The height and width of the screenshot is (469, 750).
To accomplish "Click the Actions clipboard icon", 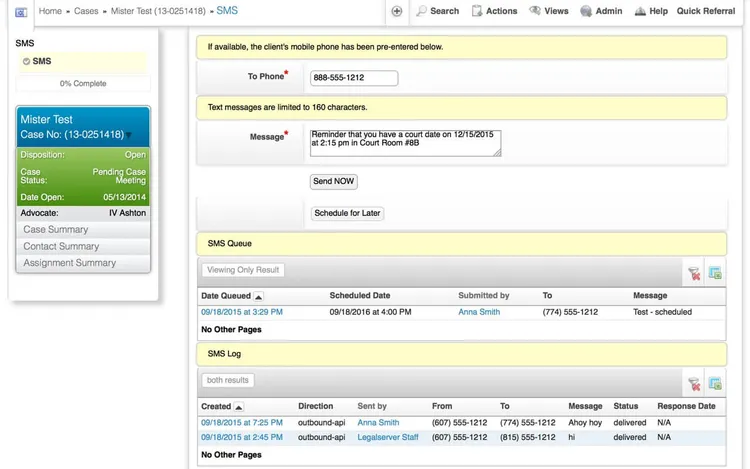I will click(477, 11).
